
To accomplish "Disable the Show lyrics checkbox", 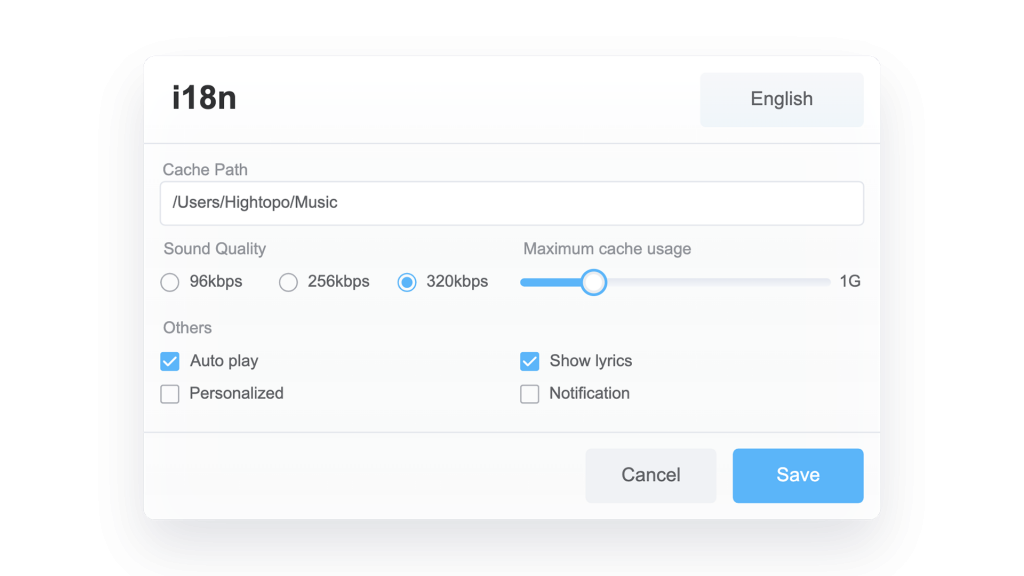I will (x=529, y=362).
